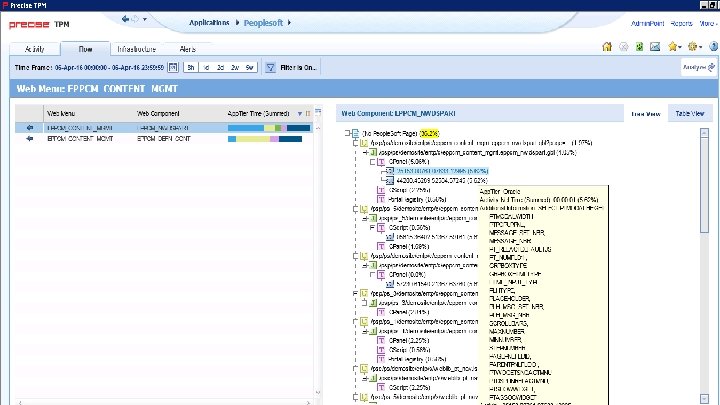This screenshot has width=720, height=405.
Task: Select the Flow tab
Action: tap(85, 49)
